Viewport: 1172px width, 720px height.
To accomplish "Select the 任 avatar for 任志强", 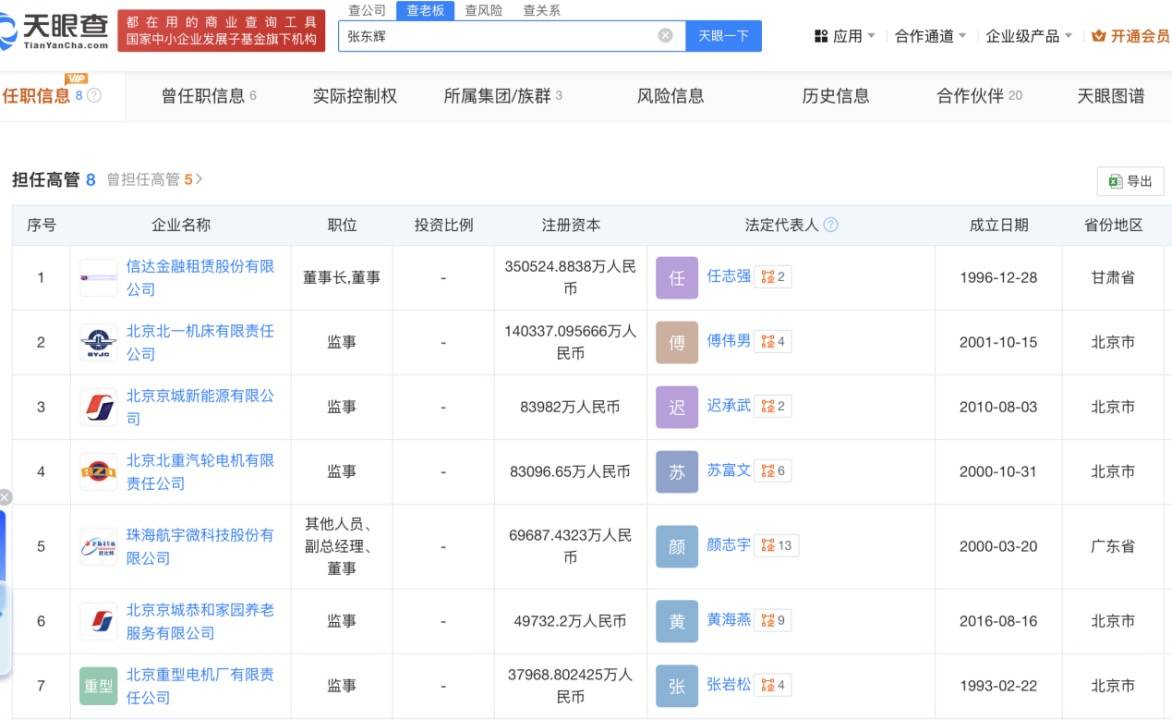I will [676, 278].
